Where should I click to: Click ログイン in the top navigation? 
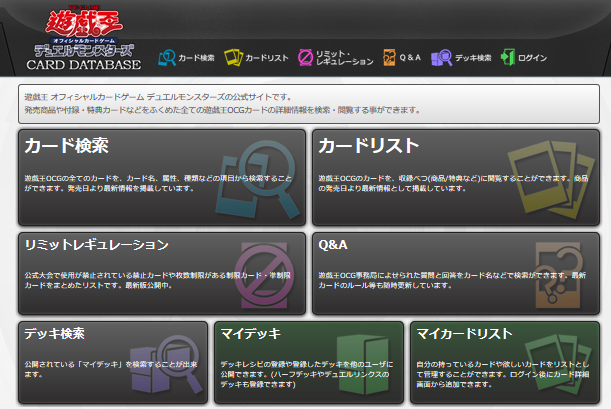click(x=532, y=58)
